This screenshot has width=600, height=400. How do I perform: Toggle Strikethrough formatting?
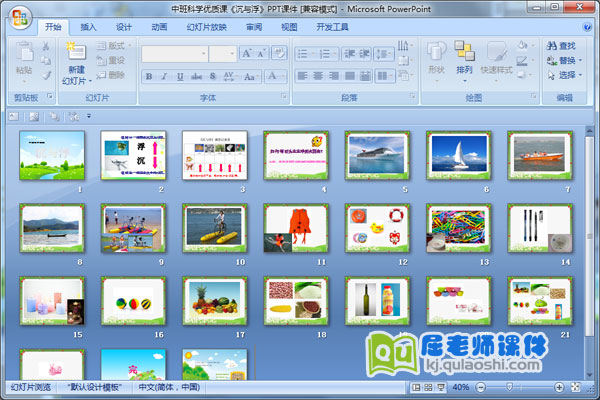(196, 77)
